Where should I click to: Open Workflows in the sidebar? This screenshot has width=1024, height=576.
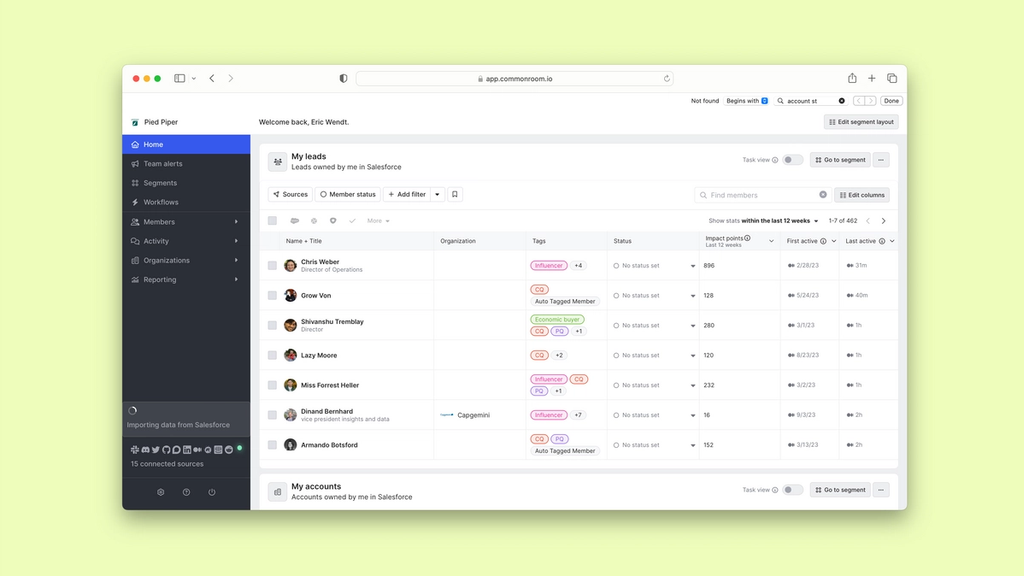[186, 202]
